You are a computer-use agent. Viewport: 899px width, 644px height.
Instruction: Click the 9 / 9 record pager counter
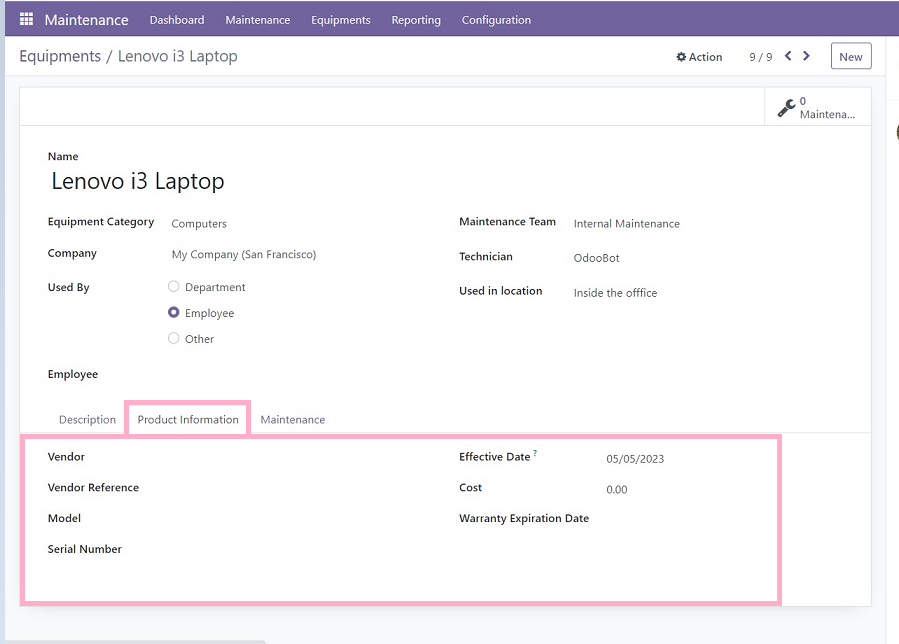[x=760, y=57]
